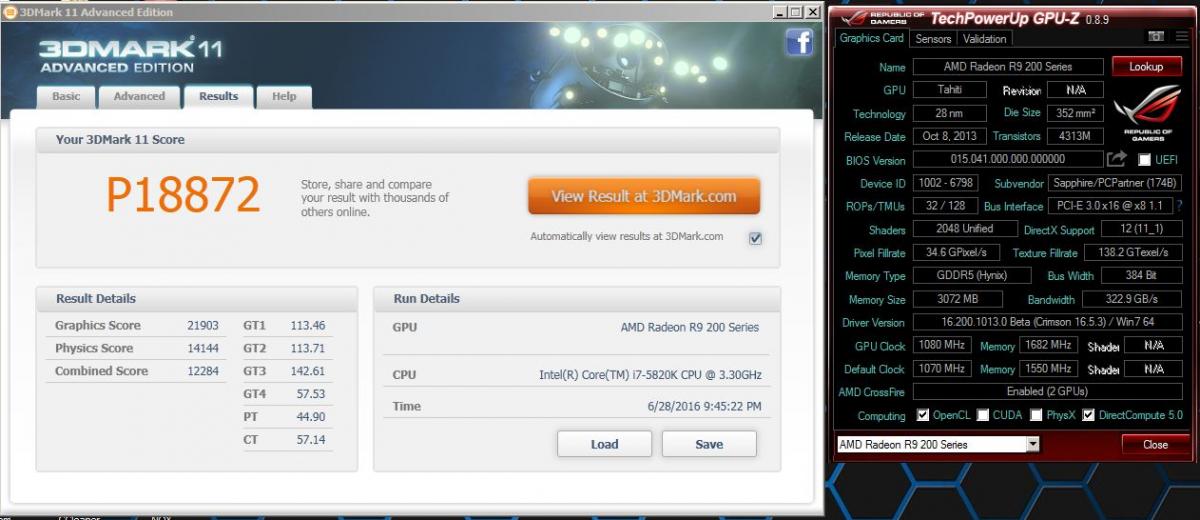Maximize the 3DMark 11 window

(x=797, y=12)
